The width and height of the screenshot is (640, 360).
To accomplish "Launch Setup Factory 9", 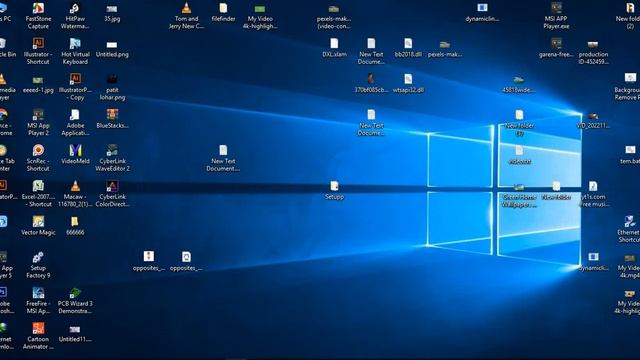I will tap(38, 265).
